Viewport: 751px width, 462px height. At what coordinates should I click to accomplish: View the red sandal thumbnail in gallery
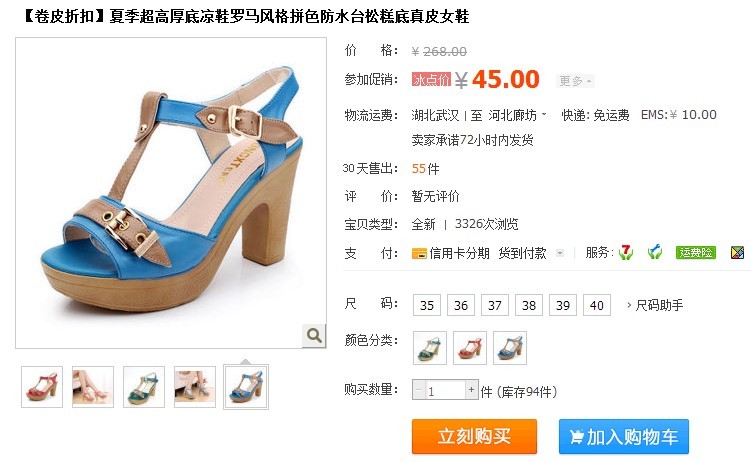click(x=42, y=387)
